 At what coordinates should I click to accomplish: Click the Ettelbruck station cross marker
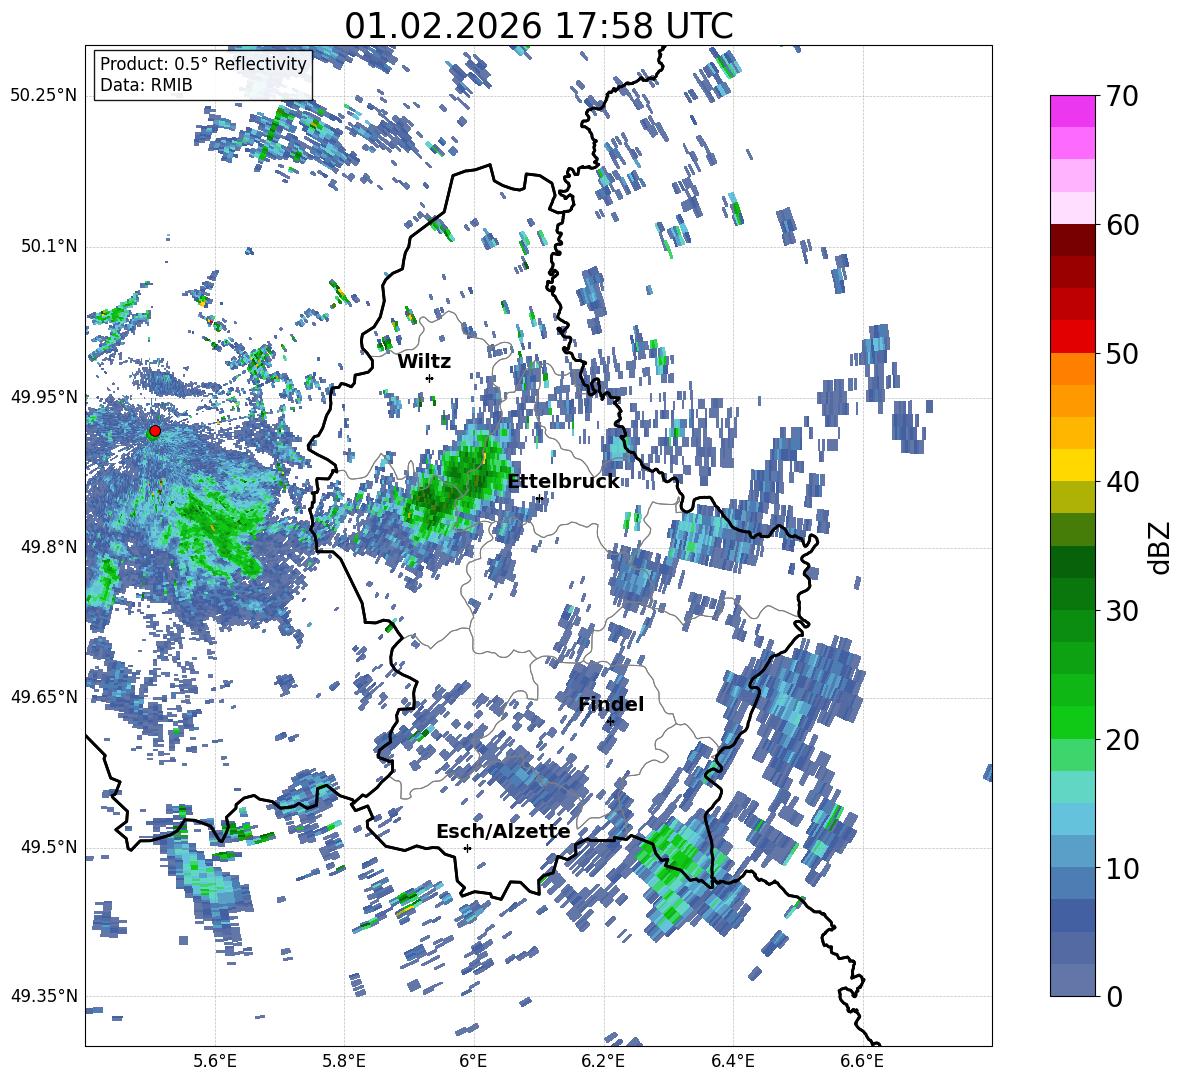(x=539, y=498)
